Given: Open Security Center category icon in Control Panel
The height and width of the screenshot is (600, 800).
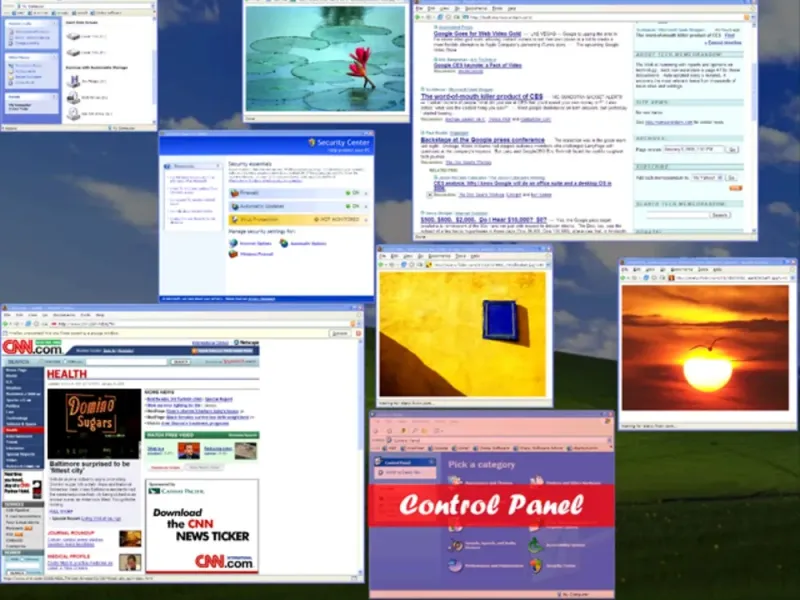Looking at the screenshot, I should (x=536, y=565).
